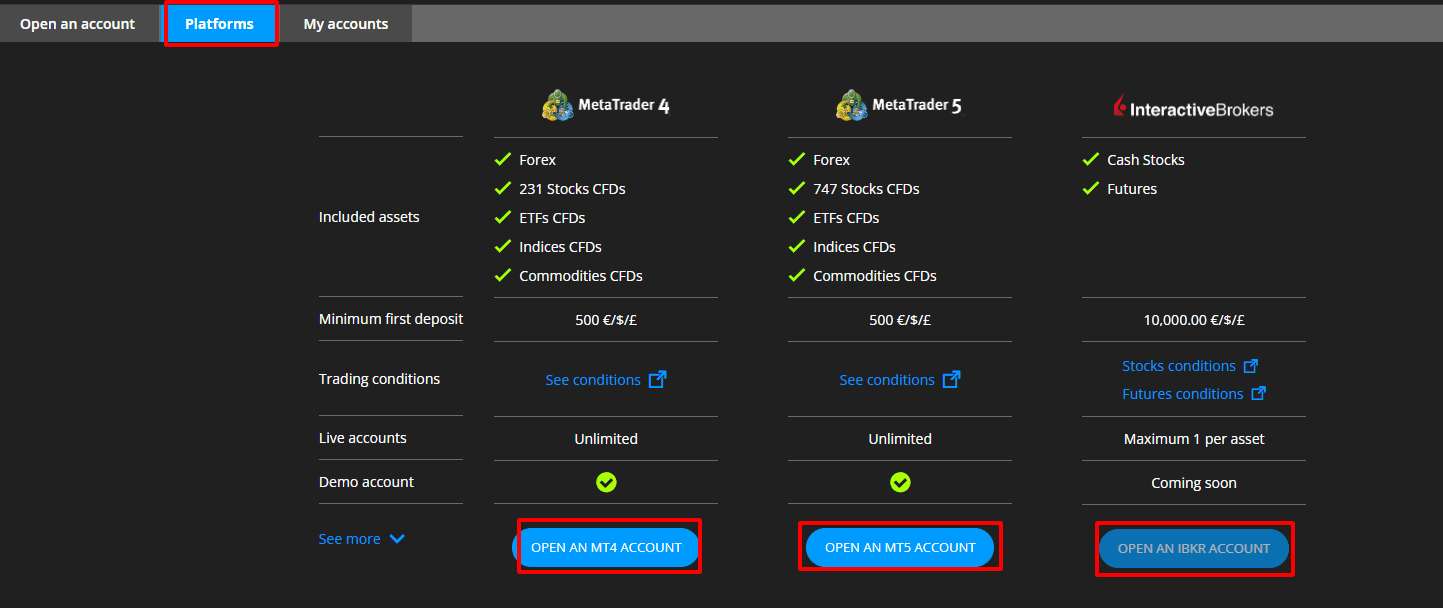Image resolution: width=1443 pixels, height=608 pixels.
Task: Select the Platforms tab
Action: pos(220,24)
